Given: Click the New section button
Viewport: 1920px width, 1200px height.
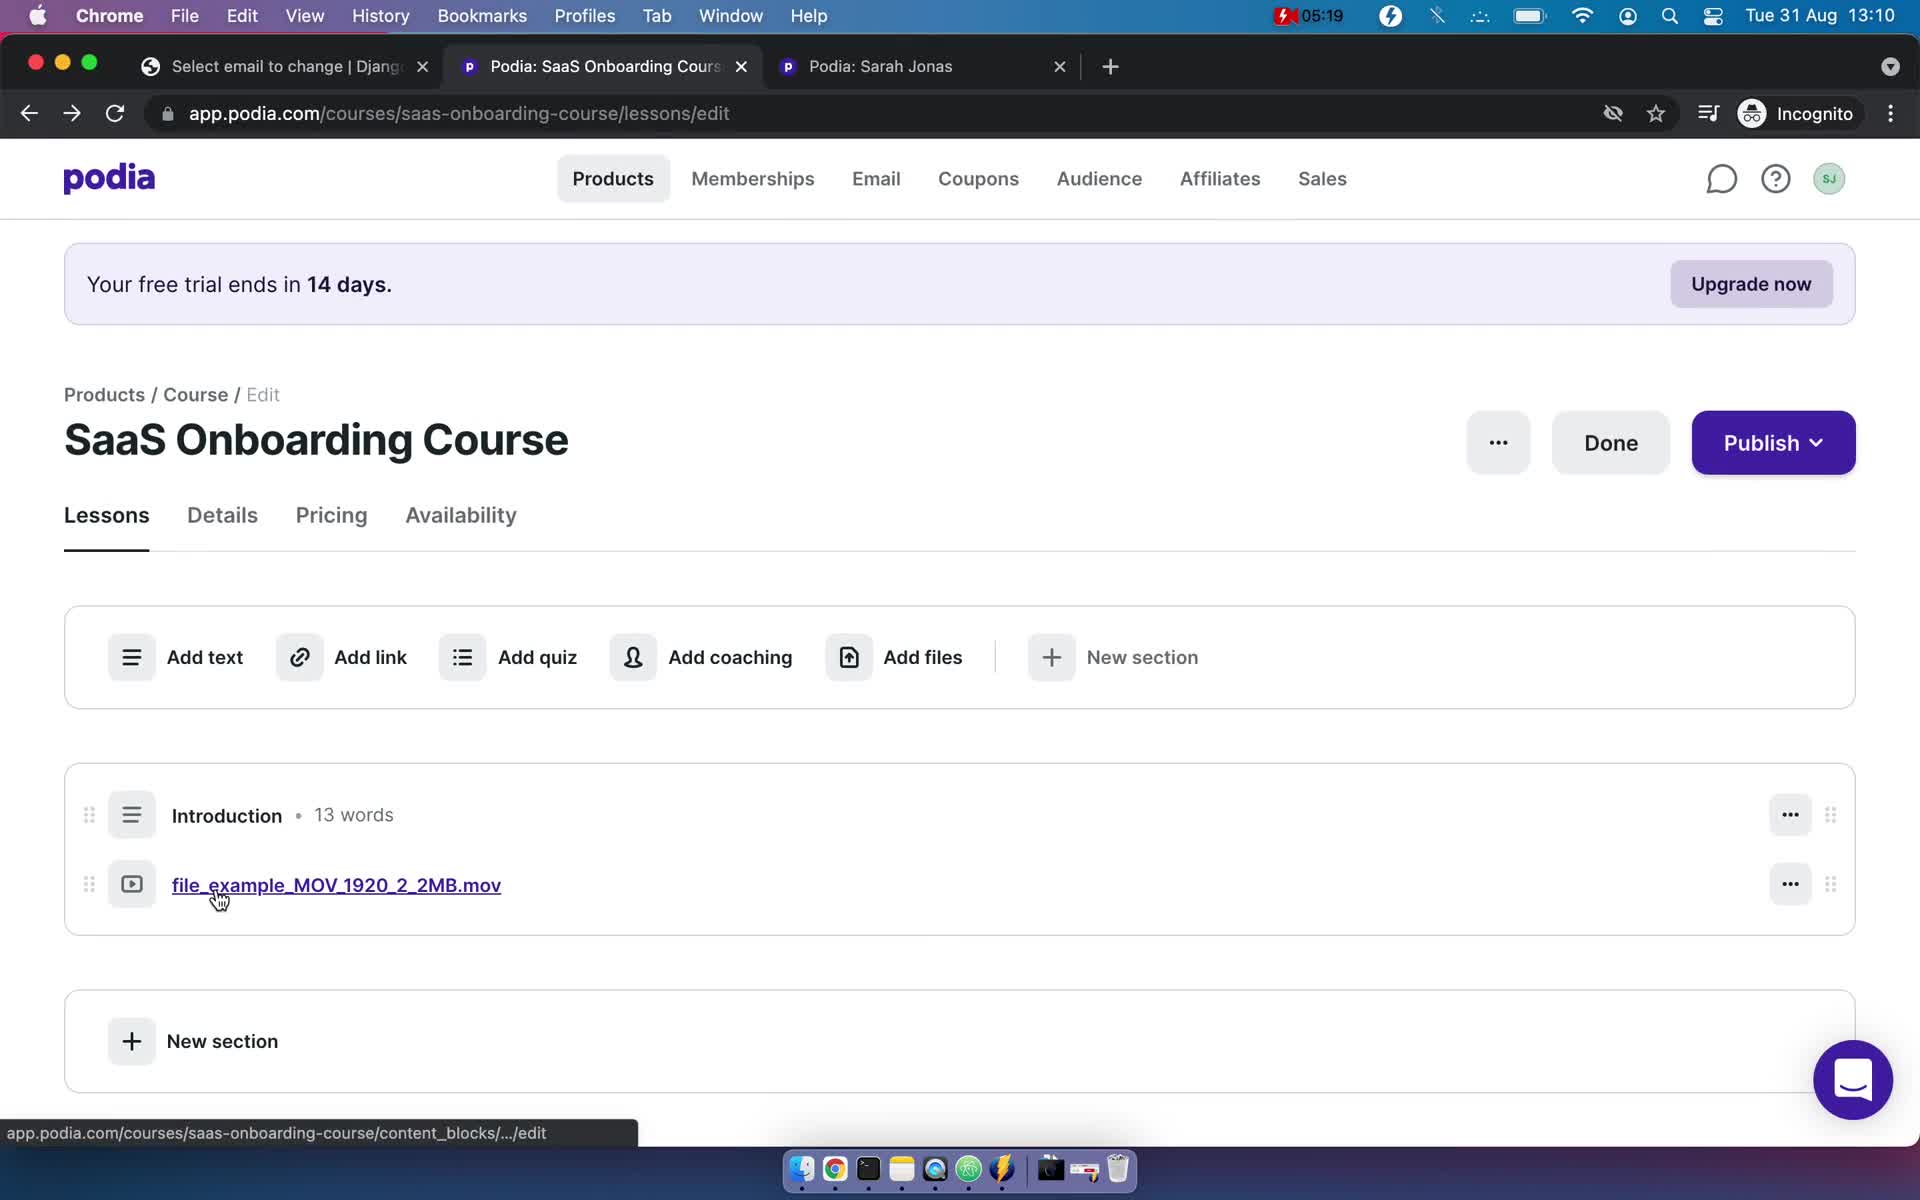Looking at the screenshot, I should pos(198,1041).
